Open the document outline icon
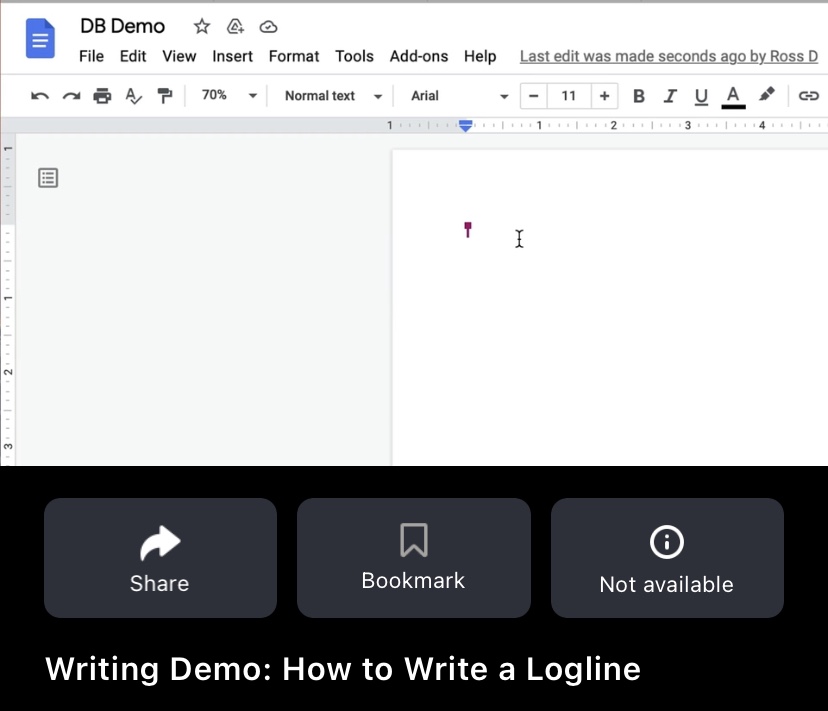This screenshot has height=711, width=828. pyautogui.click(x=48, y=178)
